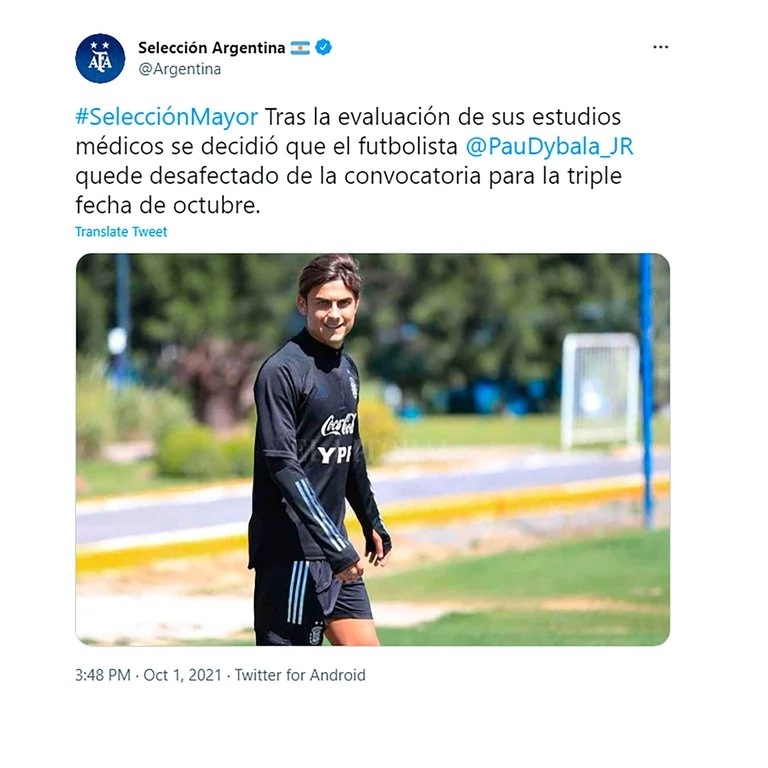Open the @PauDybala_JR mention

pyautogui.click(x=549, y=146)
